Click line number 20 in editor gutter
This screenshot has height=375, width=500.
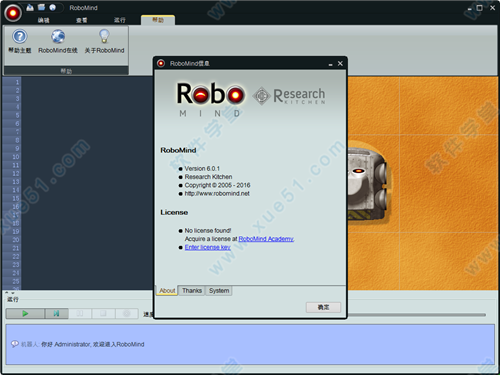(x=16, y=240)
